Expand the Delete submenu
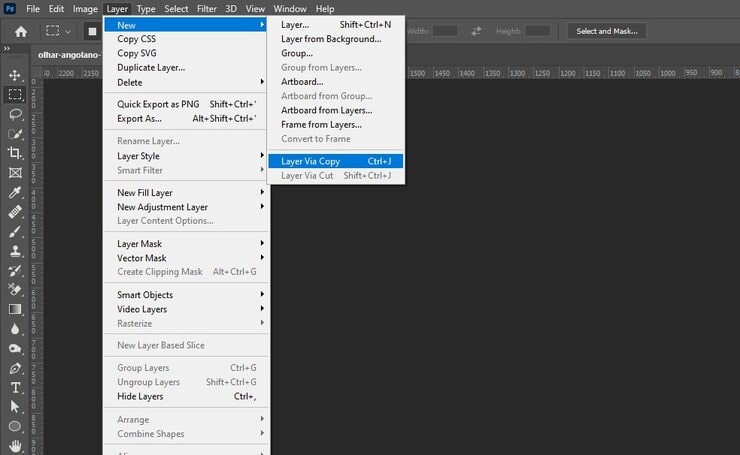740x455 pixels. click(x=186, y=82)
